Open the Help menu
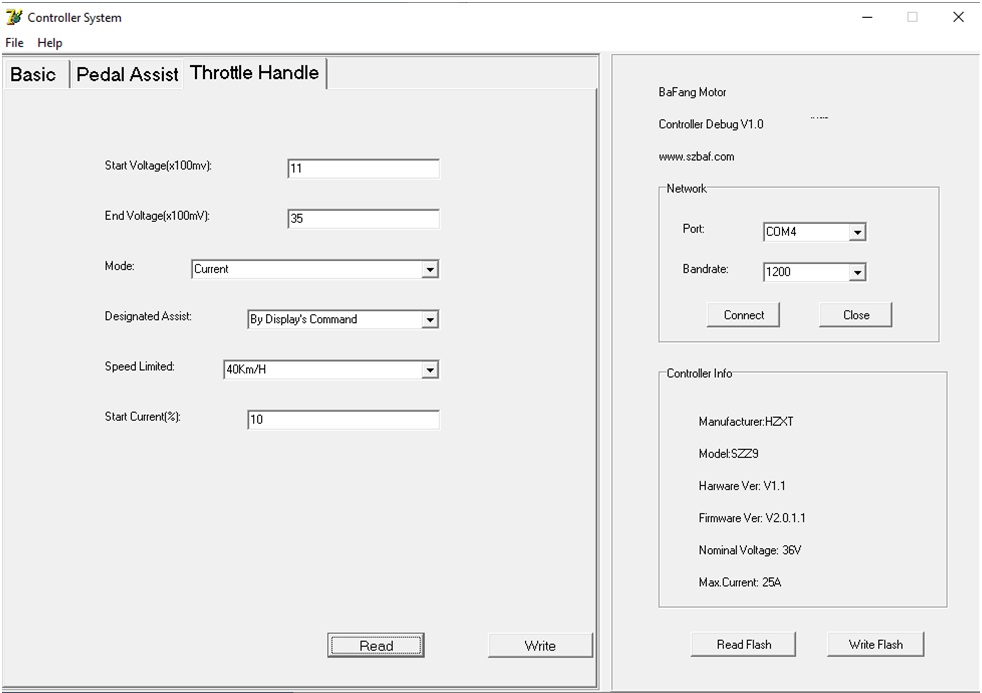 pos(49,43)
